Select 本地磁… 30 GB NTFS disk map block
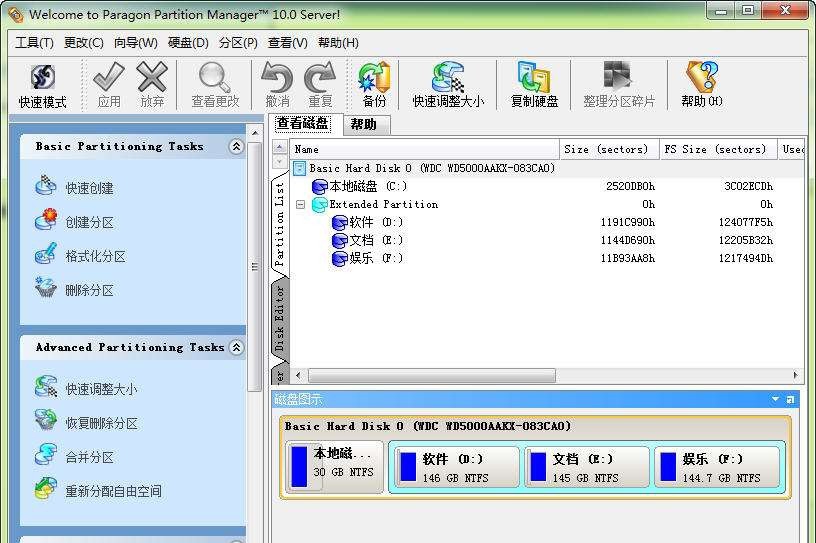This screenshot has width=816, height=543. (x=334, y=466)
